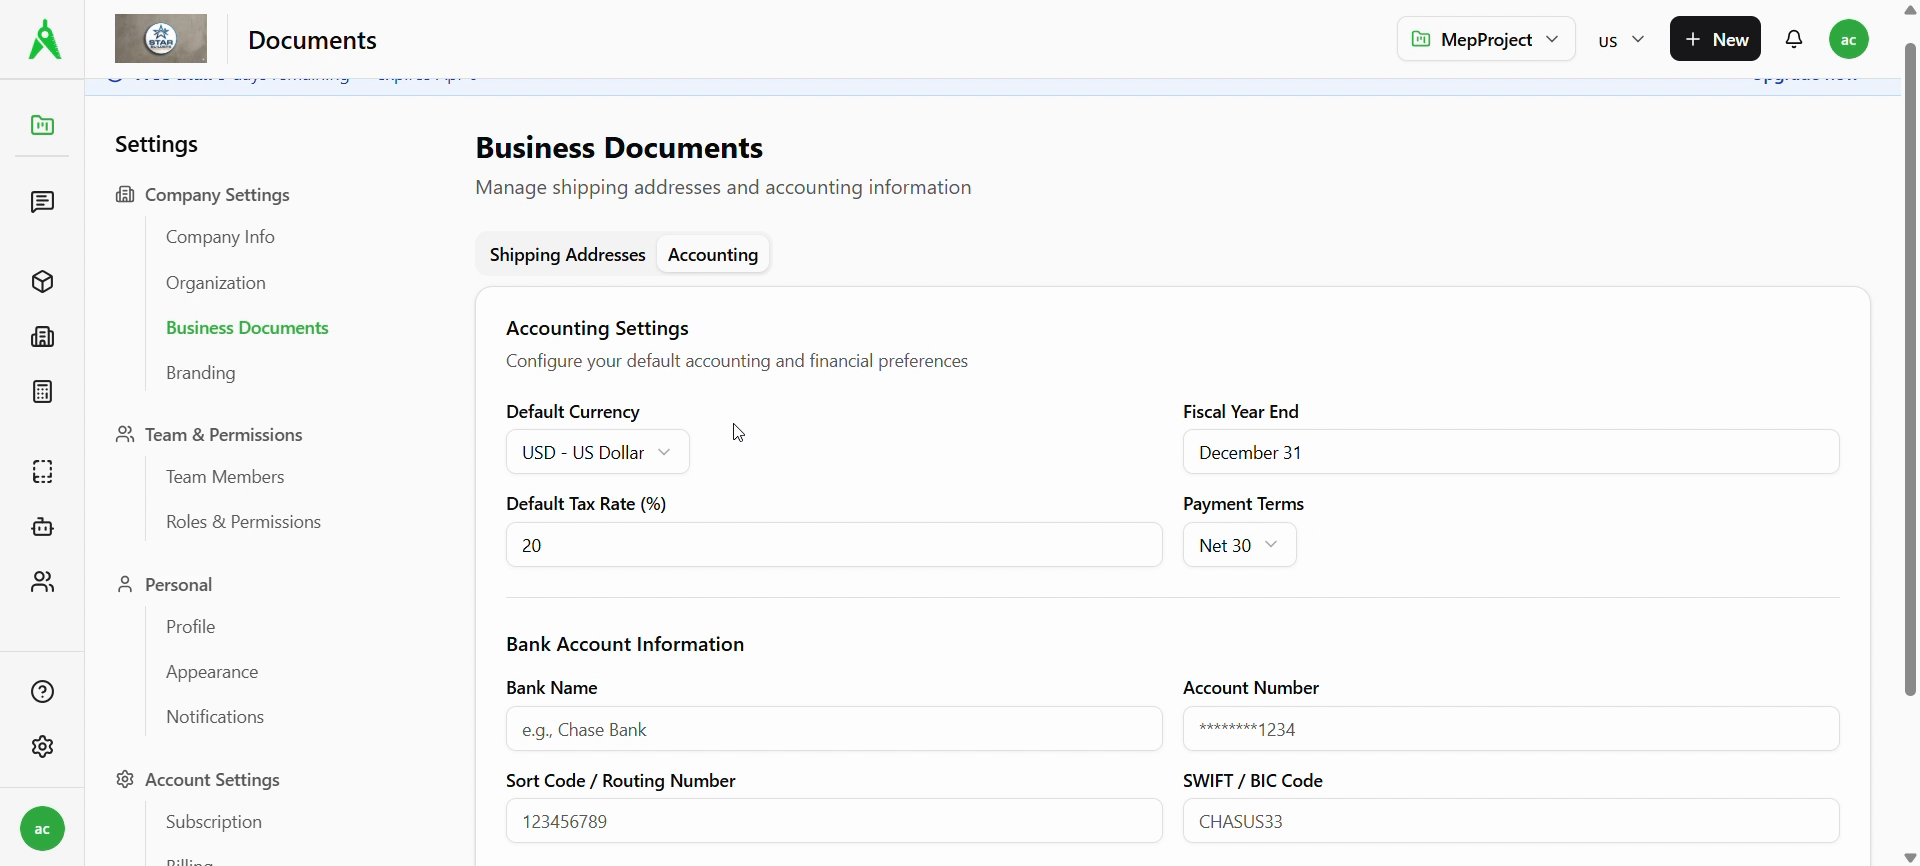1920x866 pixels.
Task: Click the Bank Name input field
Action: 834,729
